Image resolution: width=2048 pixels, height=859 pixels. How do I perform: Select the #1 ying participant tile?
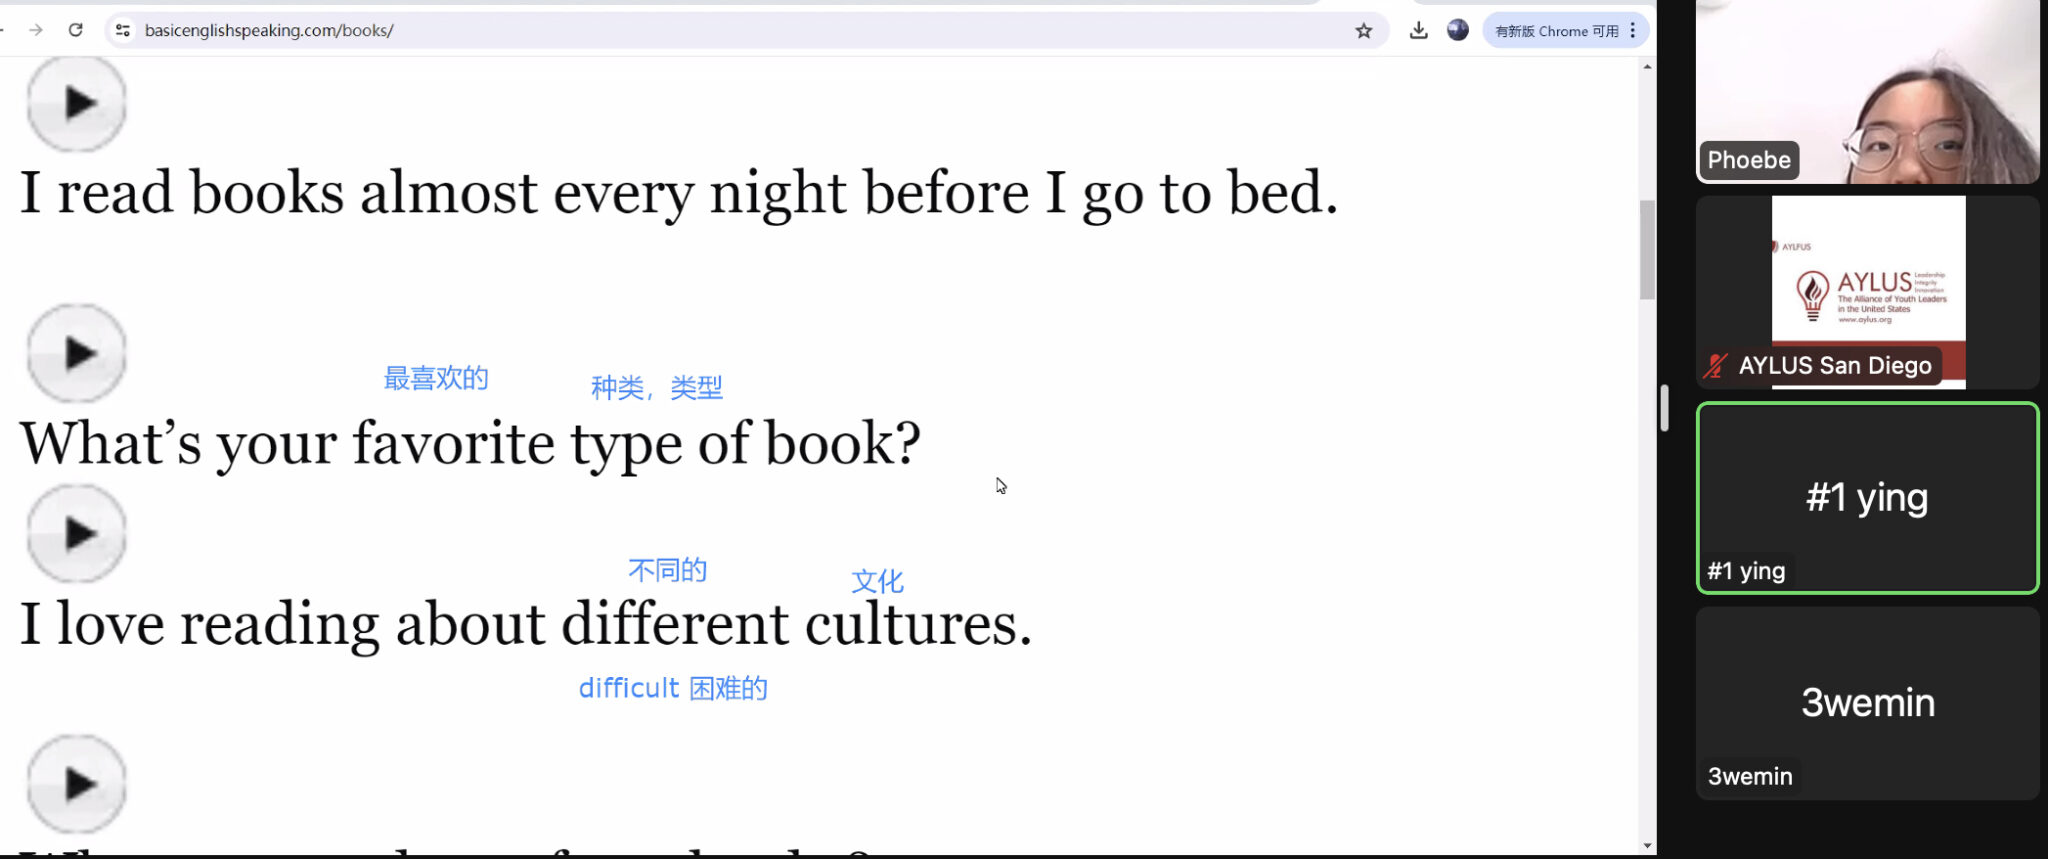click(x=1867, y=498)
